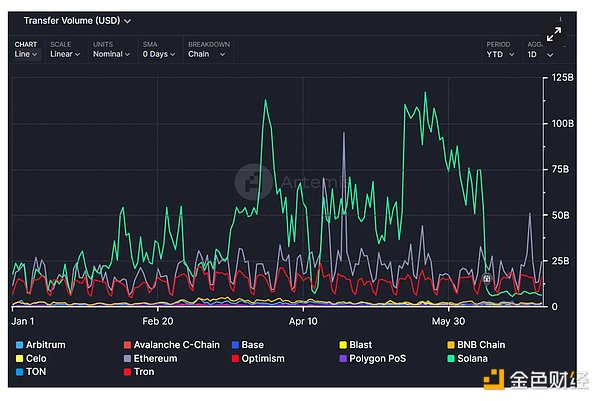
Task: Click the Avalanche C-Chain legend label
Action: [178, 345]
